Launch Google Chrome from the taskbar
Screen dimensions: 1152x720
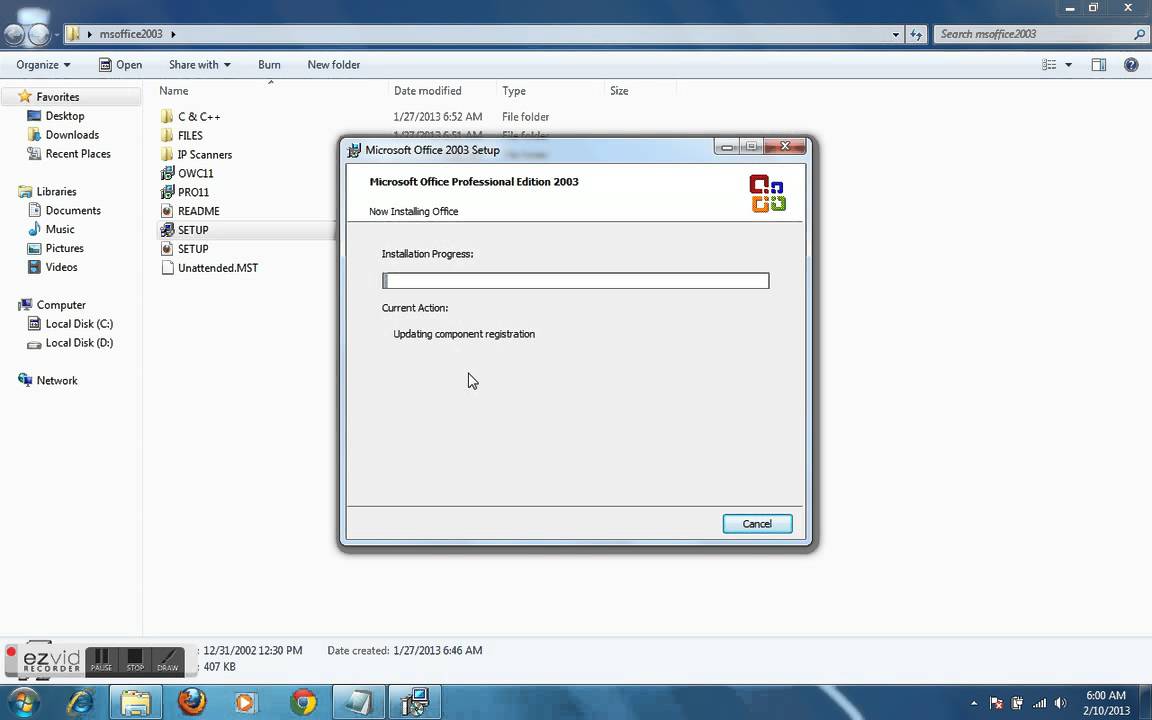[x=303, y=702]
